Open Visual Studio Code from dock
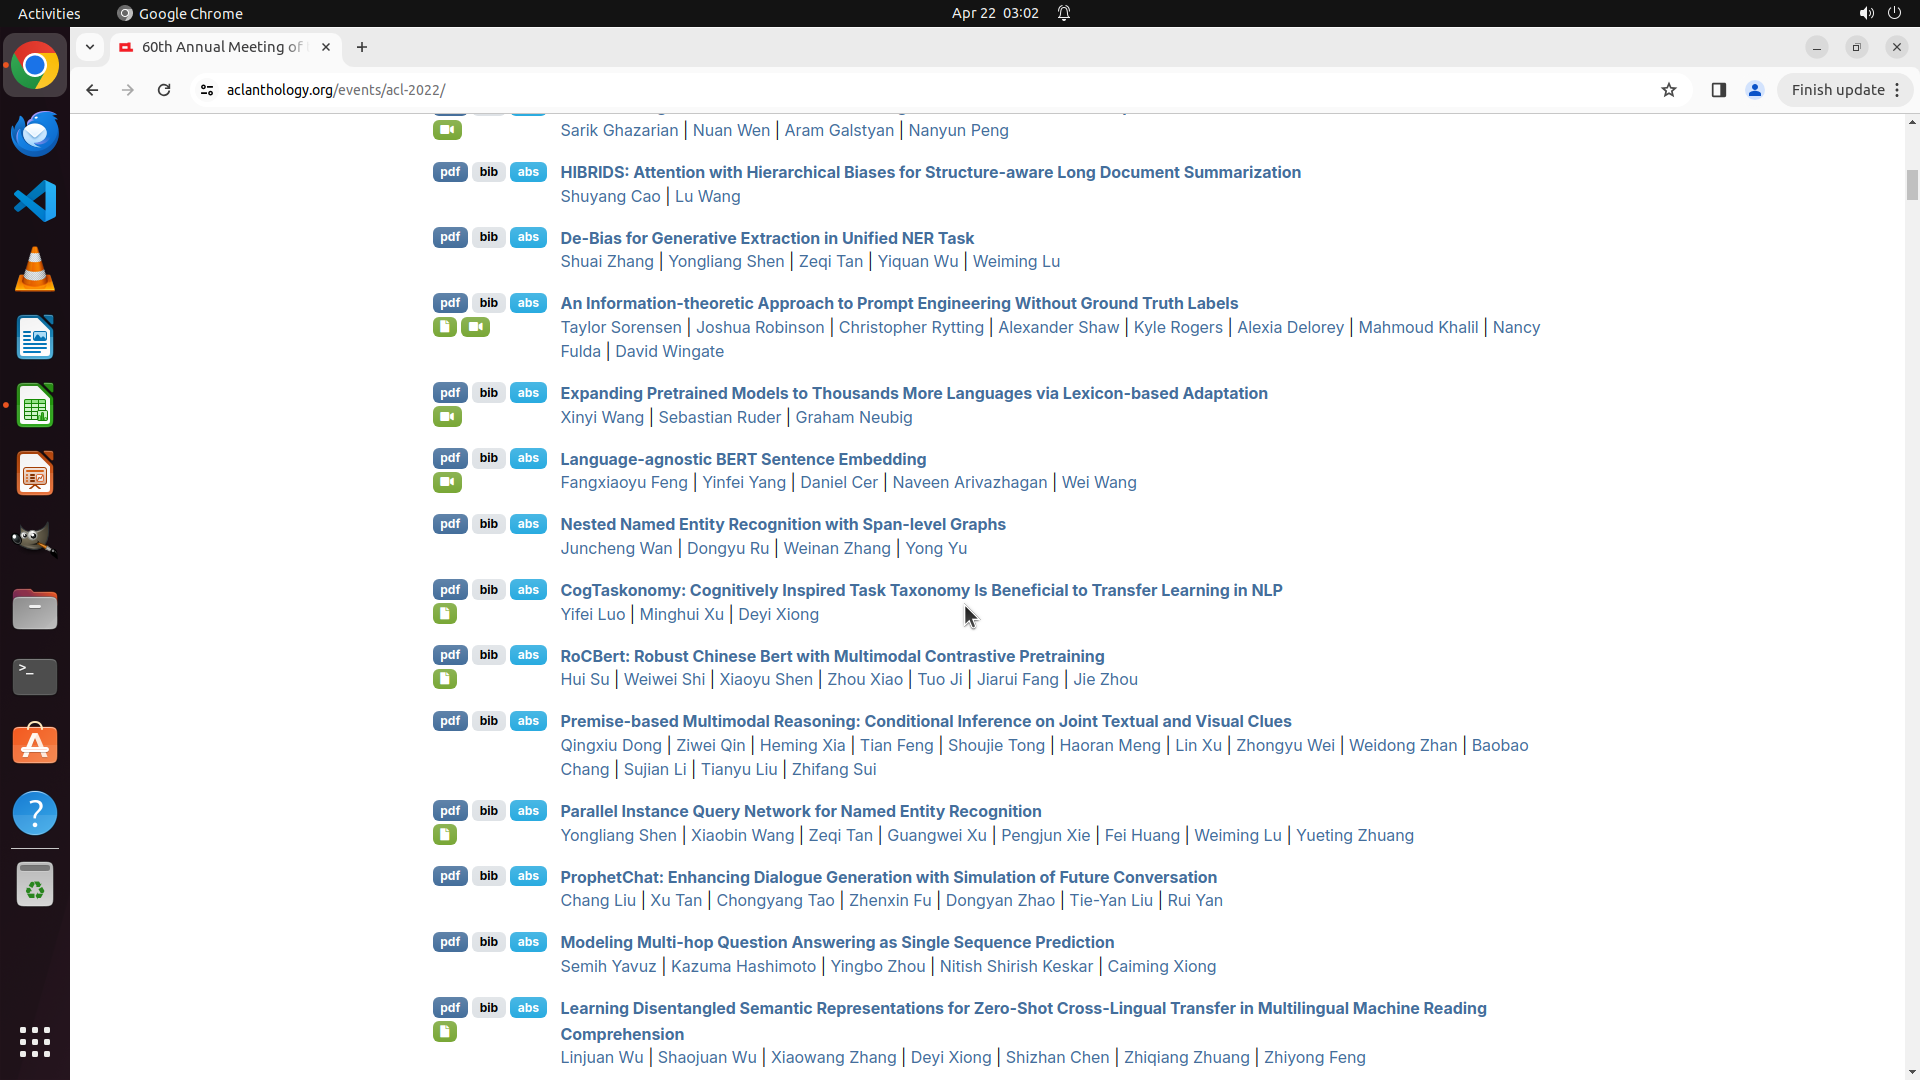Viewport: 1920px width, 1080px height. coord(35,201)
